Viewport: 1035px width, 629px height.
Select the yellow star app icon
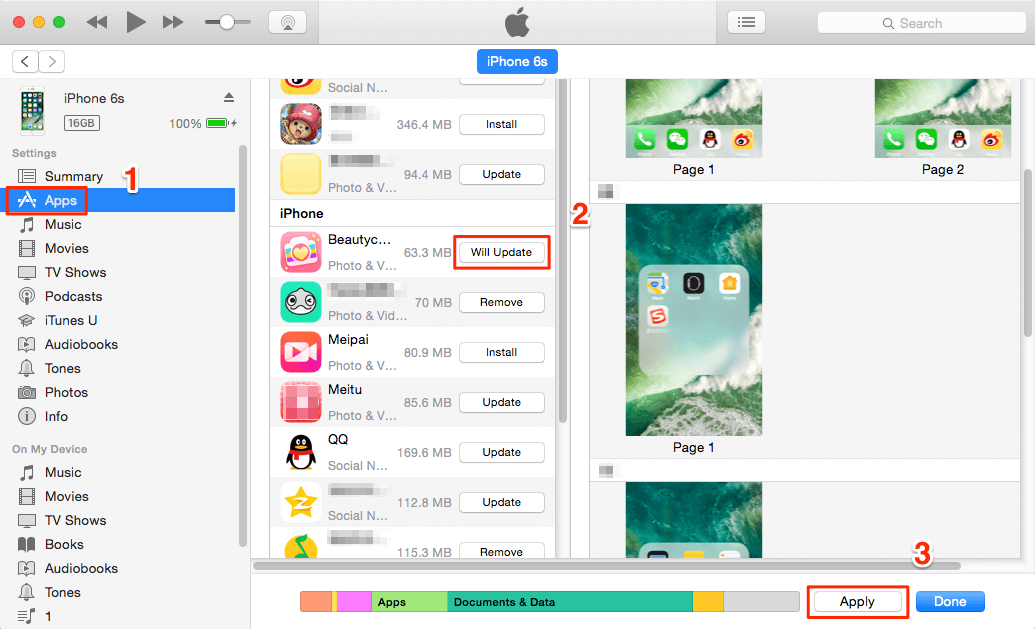(x=301, y=502)
